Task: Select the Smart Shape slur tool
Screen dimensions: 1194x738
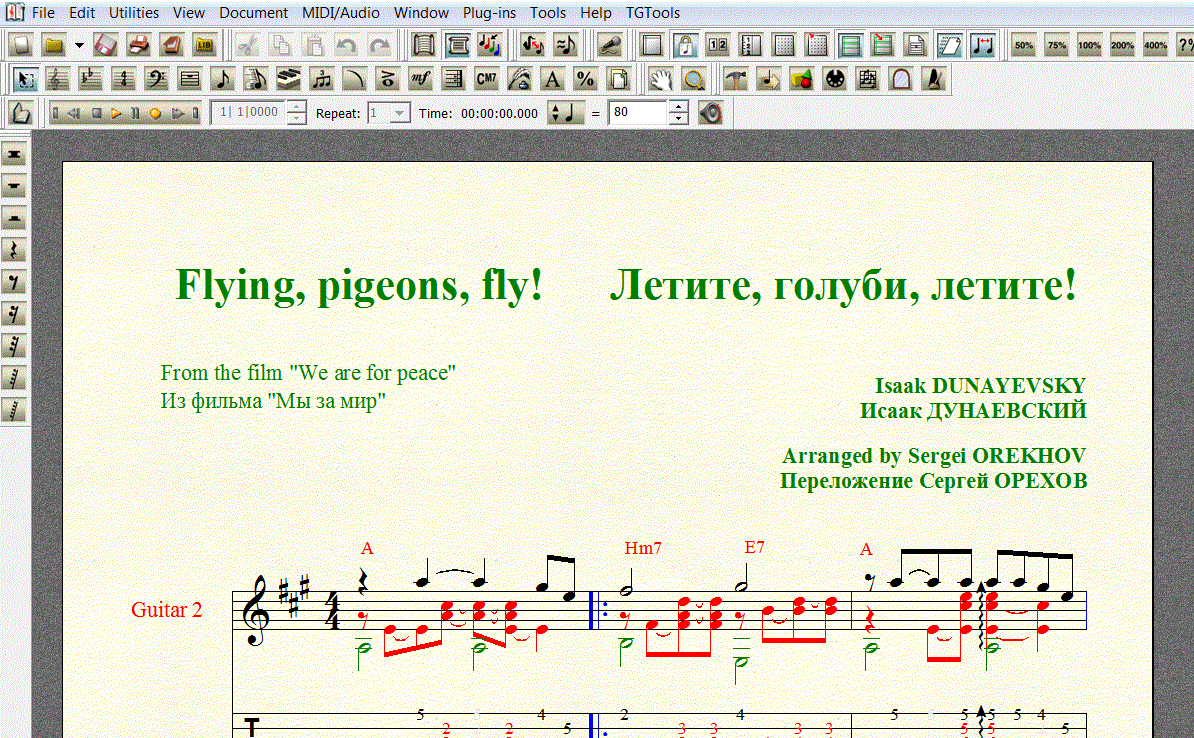Action: pos(354,79)
